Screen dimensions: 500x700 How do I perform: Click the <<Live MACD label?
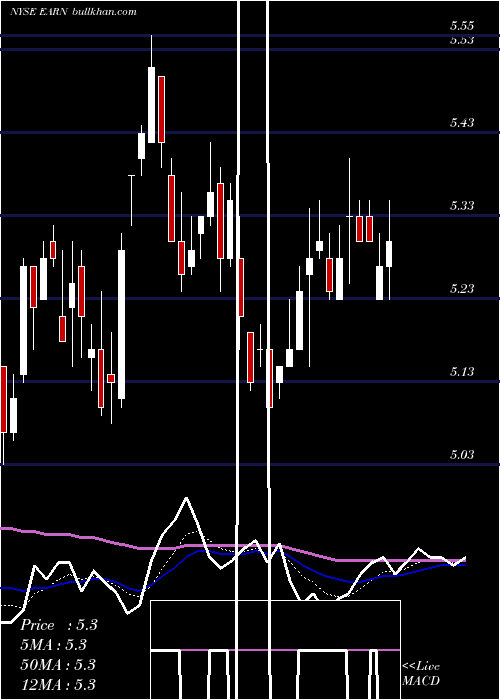(x=421, y=673)
